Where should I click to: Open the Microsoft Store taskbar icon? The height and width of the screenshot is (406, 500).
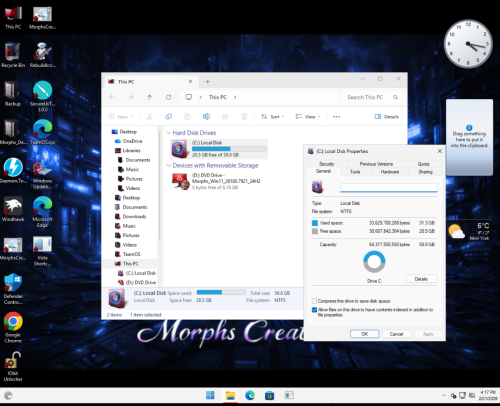pyautogui.click(x=269, y=395)
